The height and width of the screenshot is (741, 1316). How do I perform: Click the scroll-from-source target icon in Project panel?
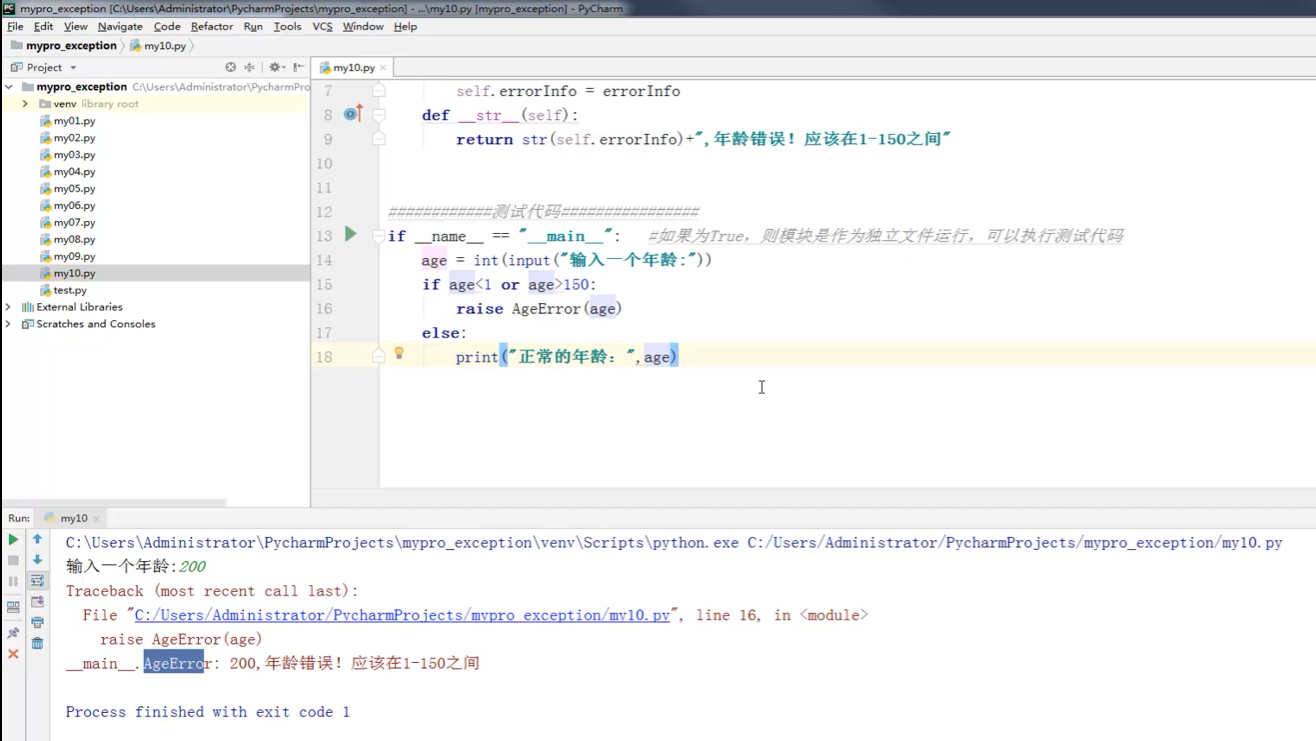point(231,67)
